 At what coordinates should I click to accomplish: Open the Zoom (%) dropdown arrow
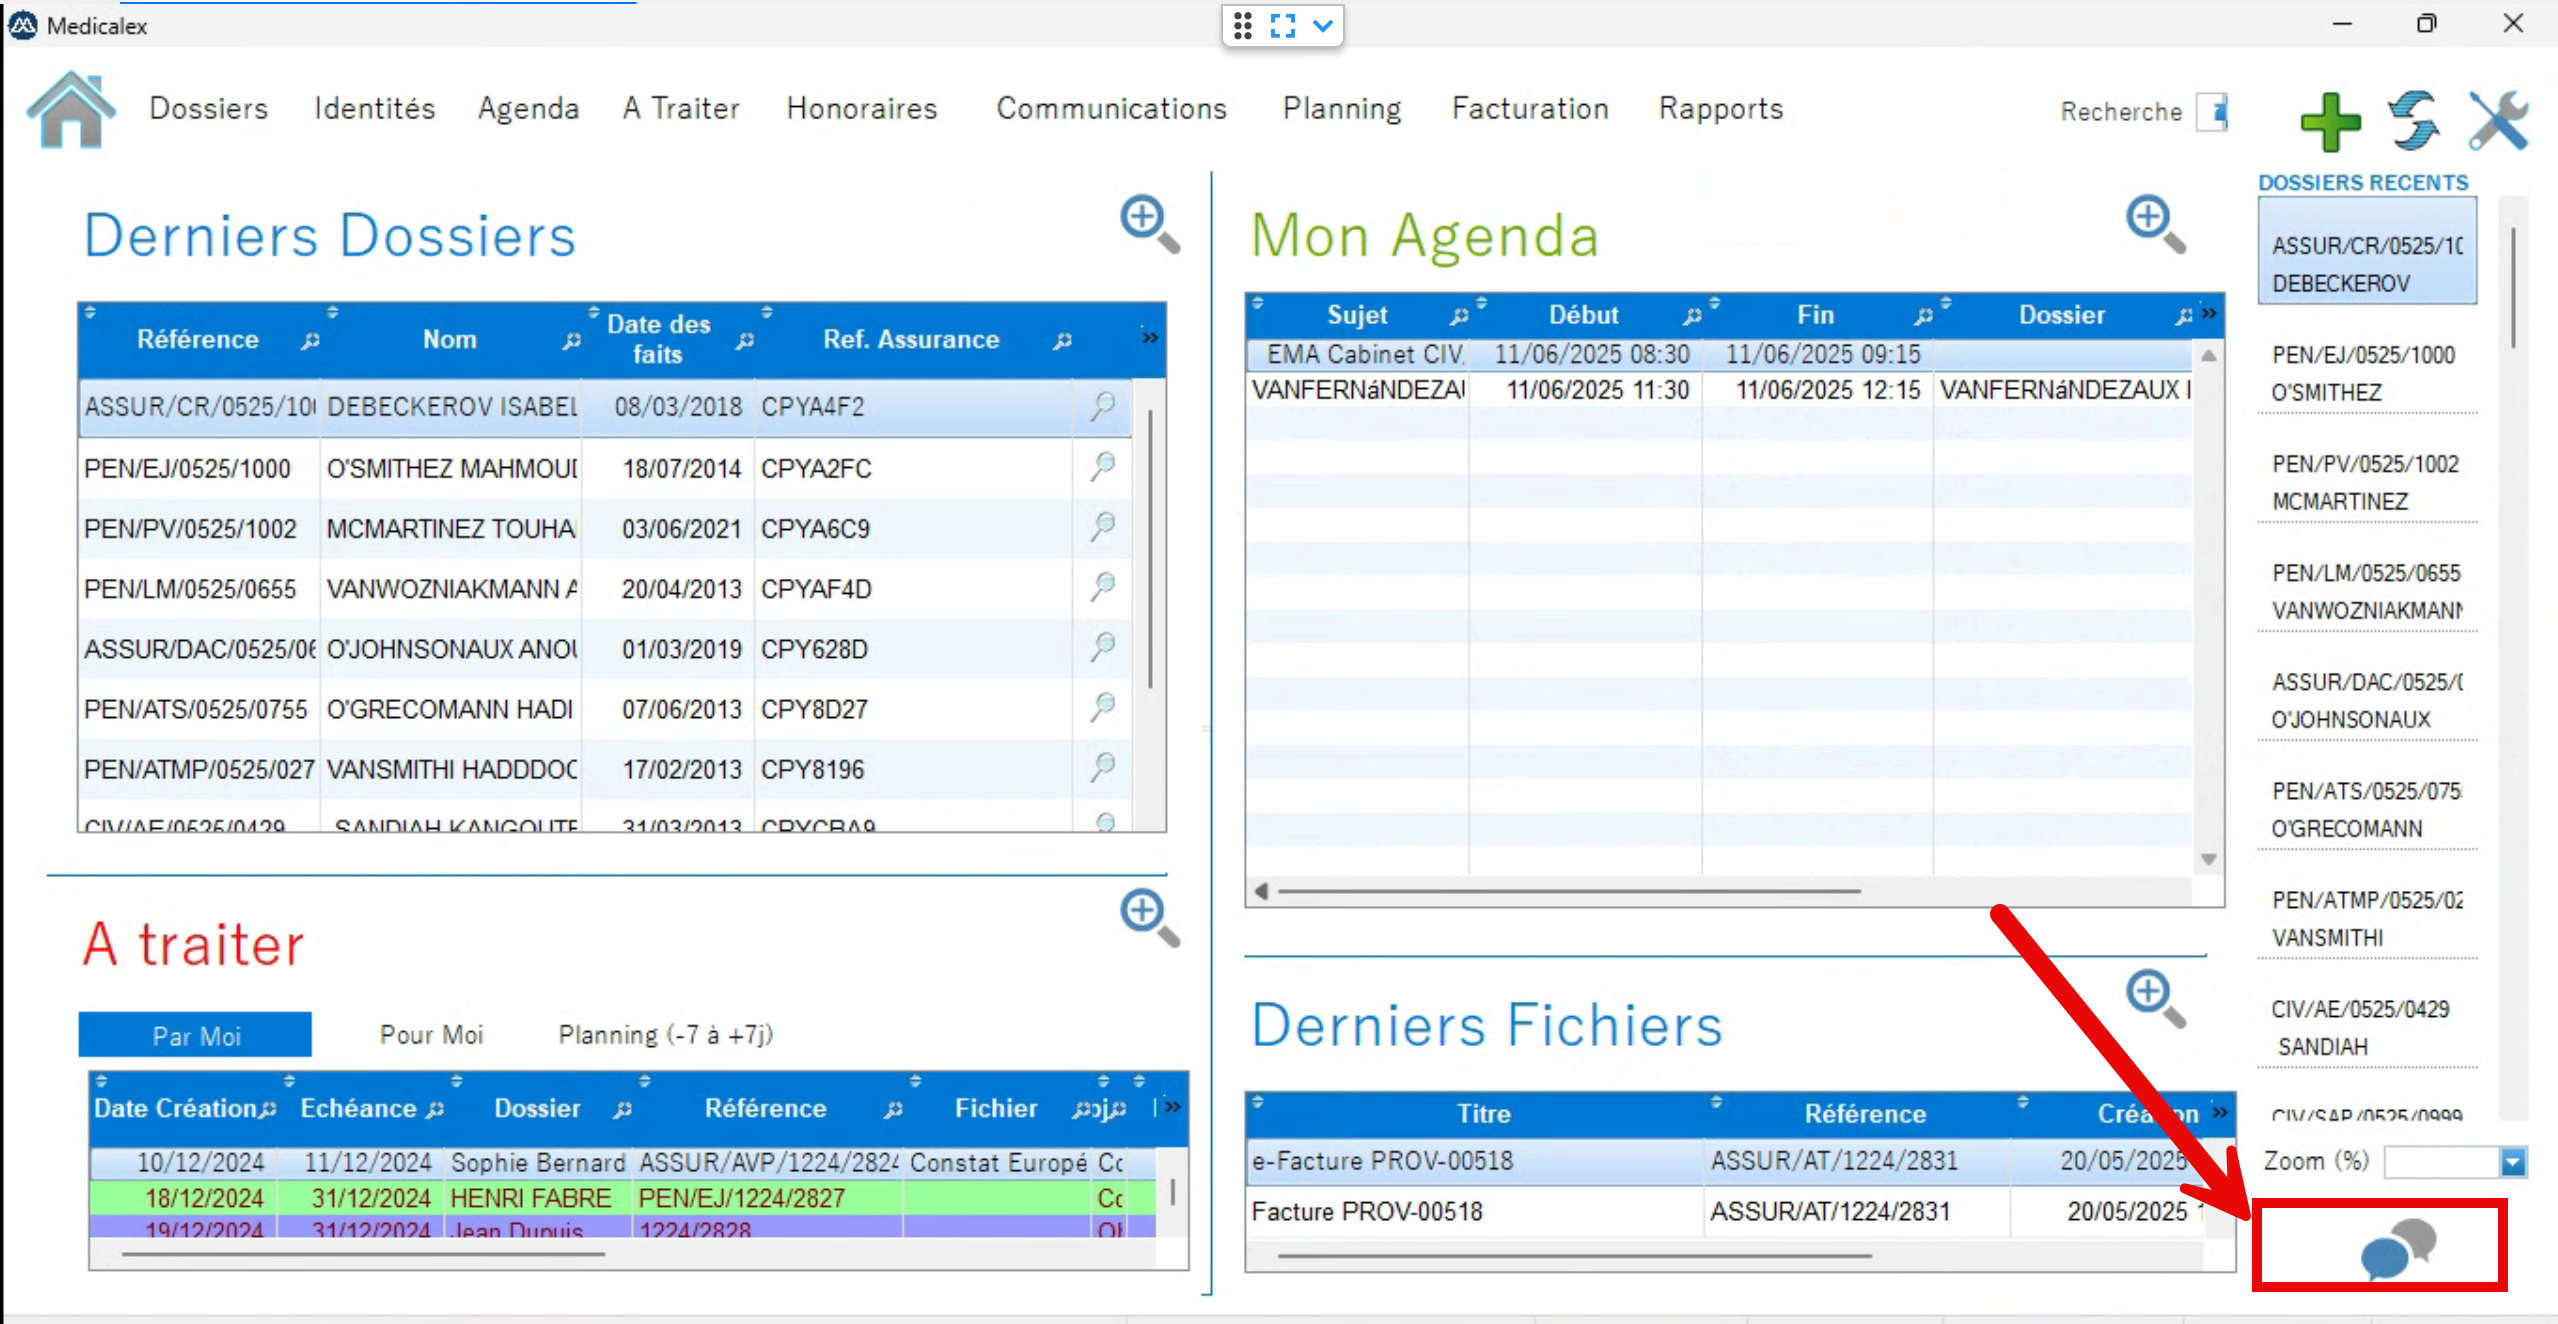coord(2512,1162)
